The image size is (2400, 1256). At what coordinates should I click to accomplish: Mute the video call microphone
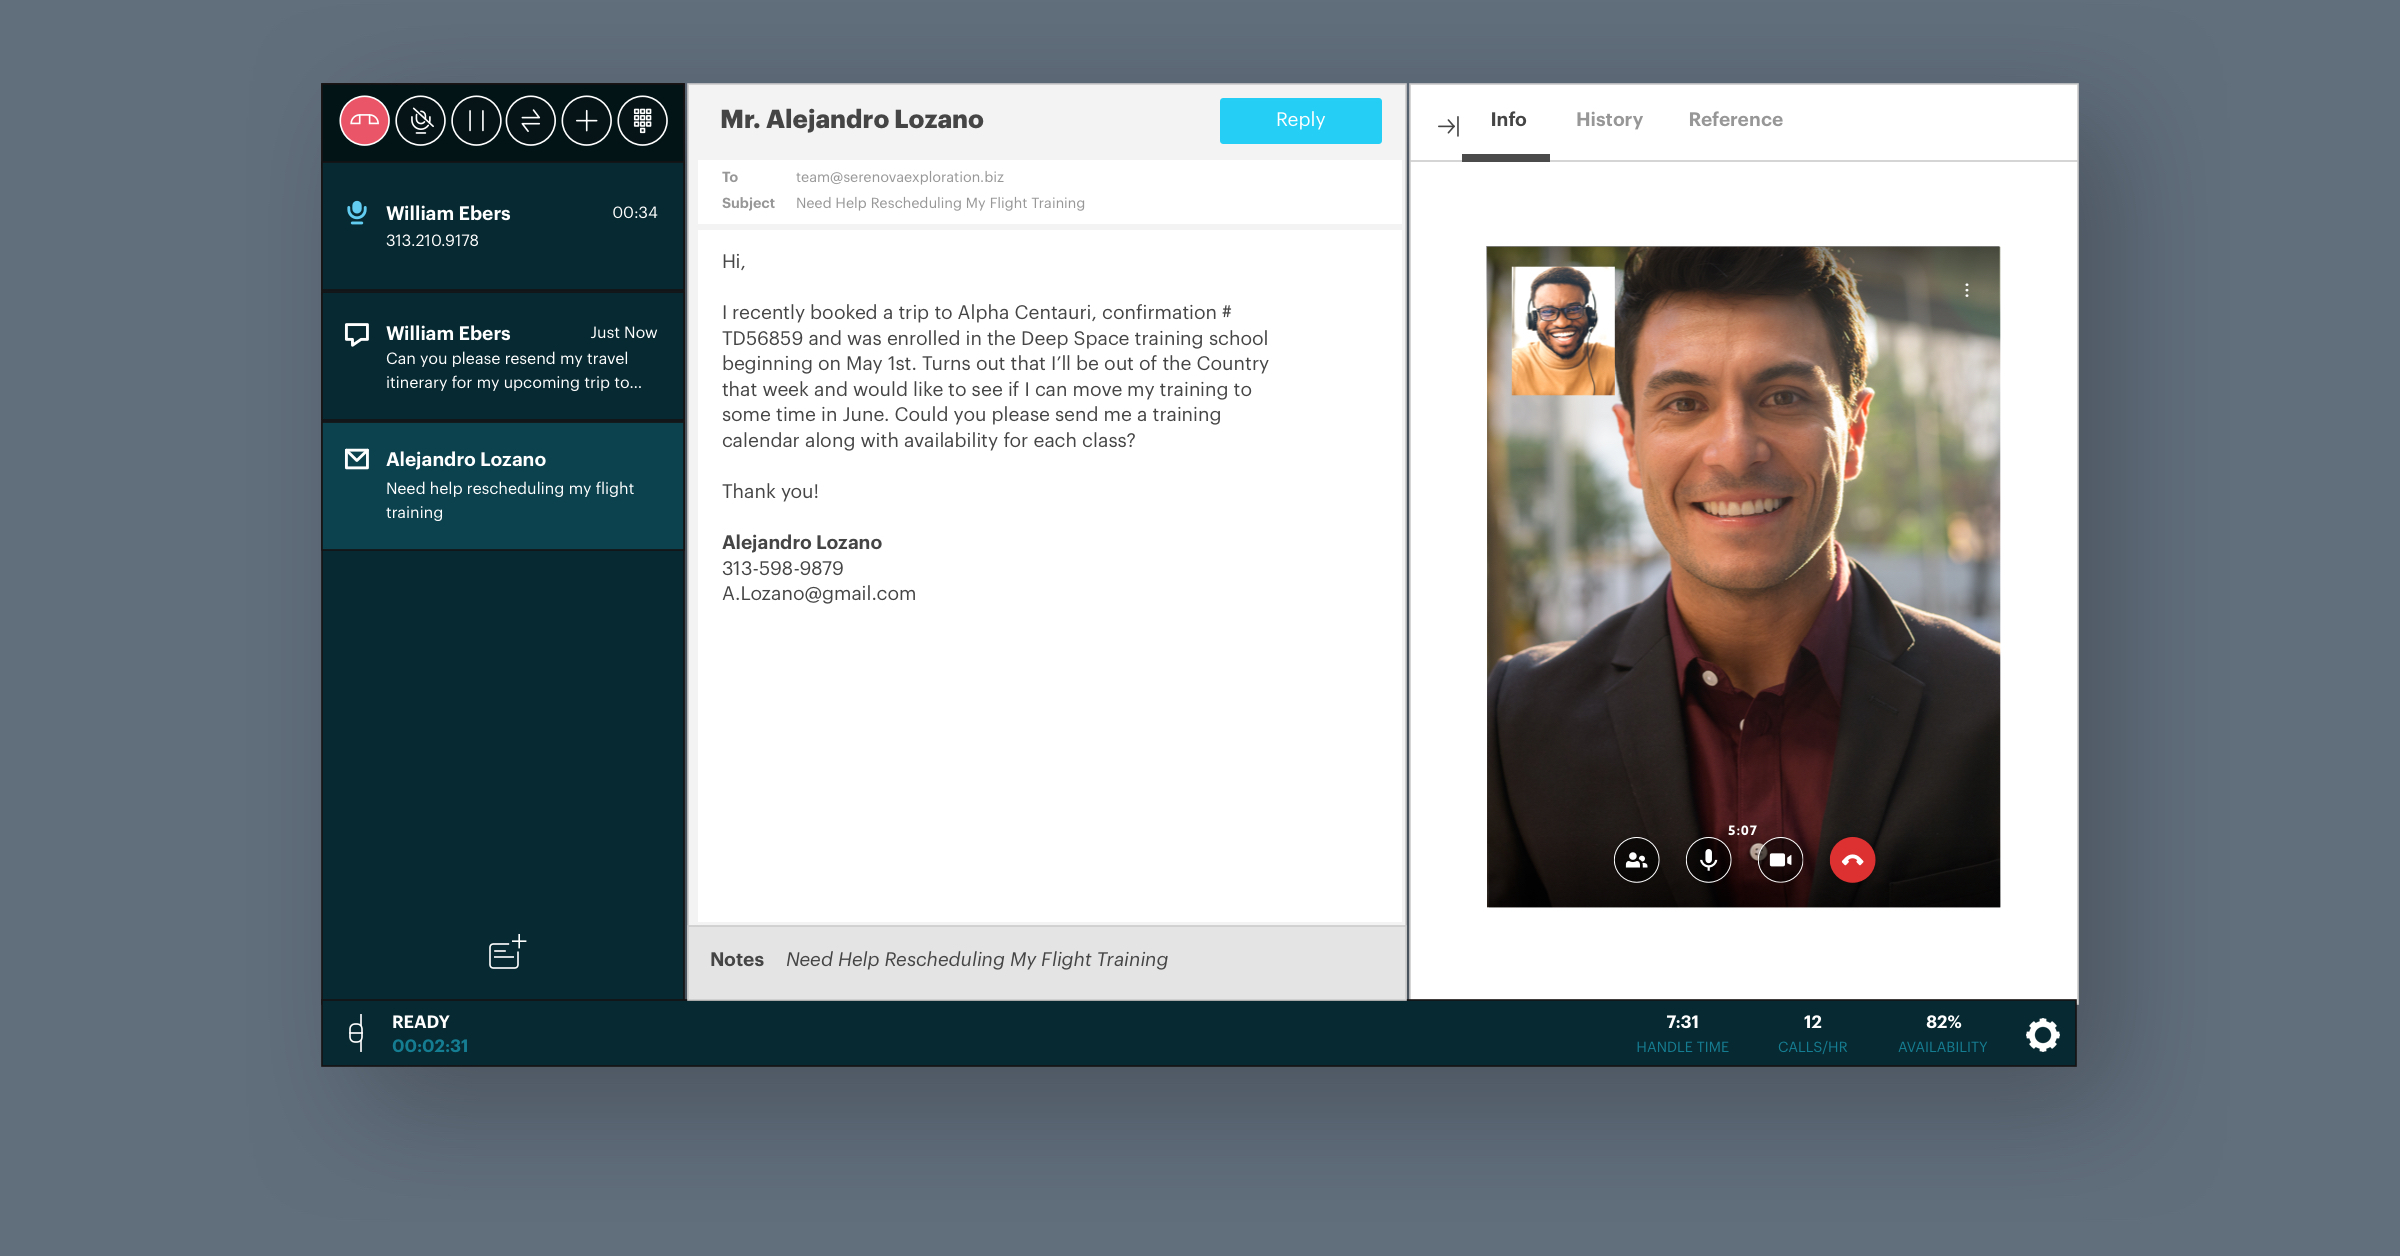1708,860
